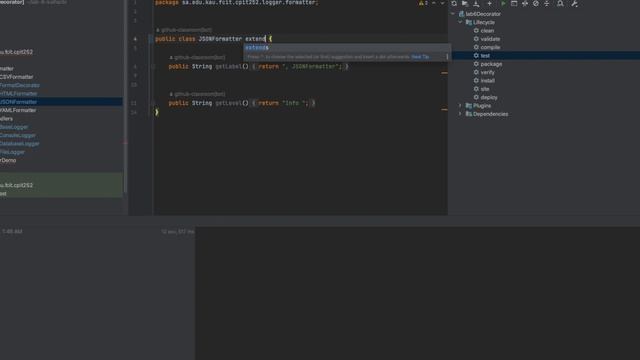Click the "Info " string literal

[x=295, y=103]
